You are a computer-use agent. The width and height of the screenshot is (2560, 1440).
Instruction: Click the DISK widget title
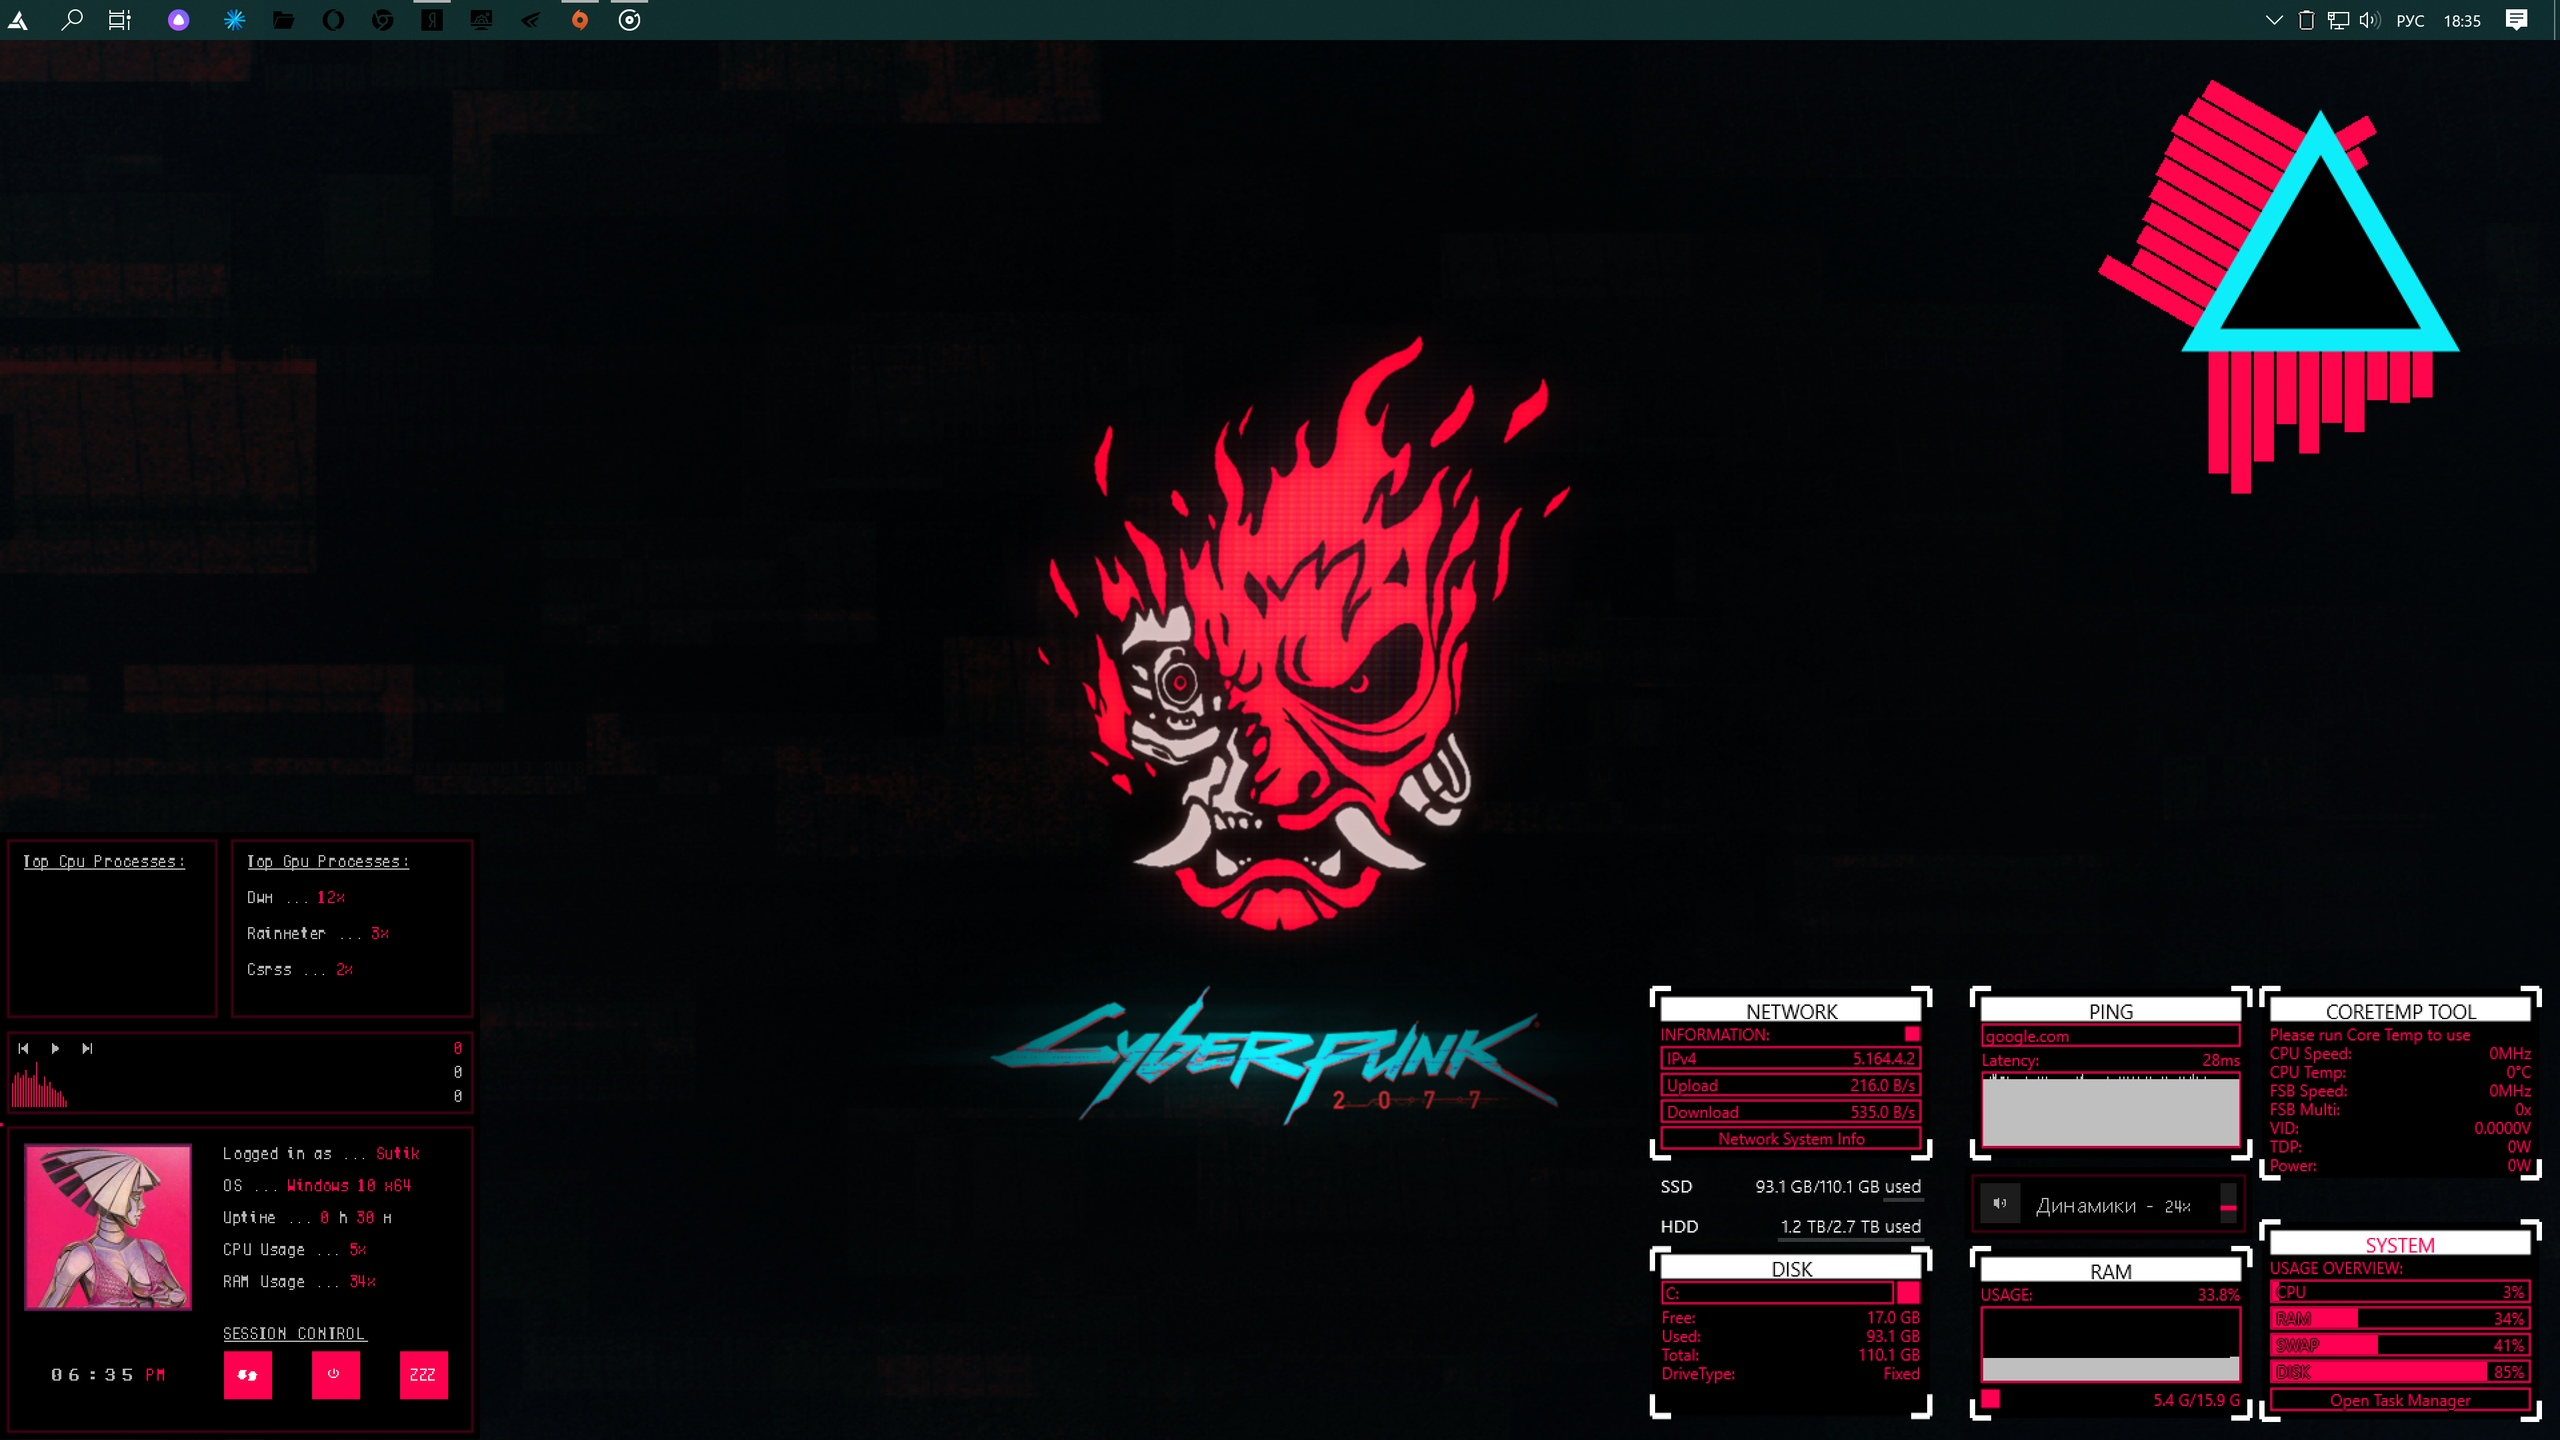pyautogui.click(x=1791, y=1269)
